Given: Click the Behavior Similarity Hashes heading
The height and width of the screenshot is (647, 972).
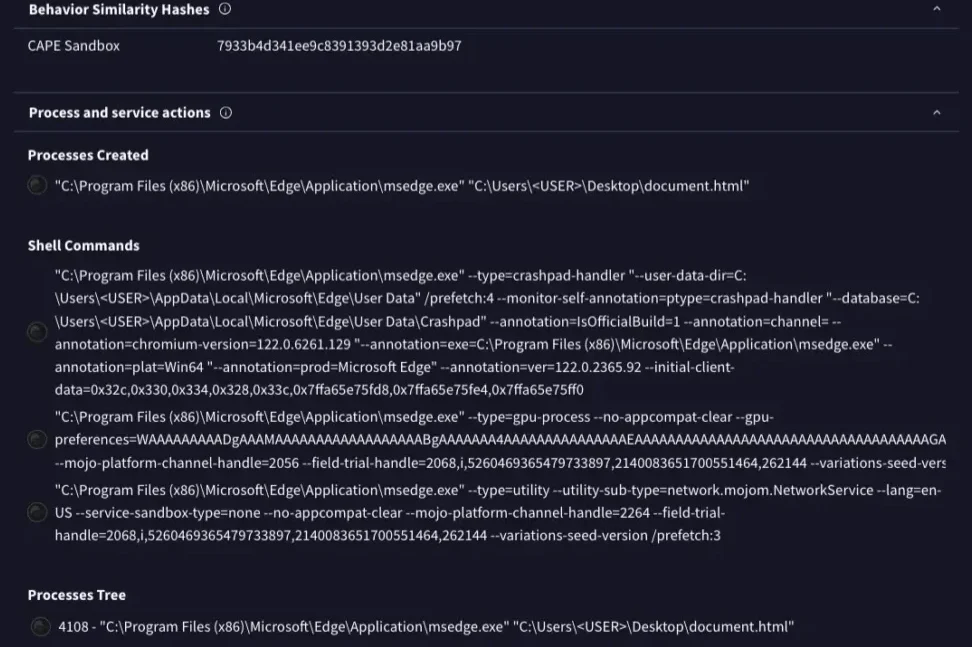Looking at the screenshot, I should click(x=119, y=9).
